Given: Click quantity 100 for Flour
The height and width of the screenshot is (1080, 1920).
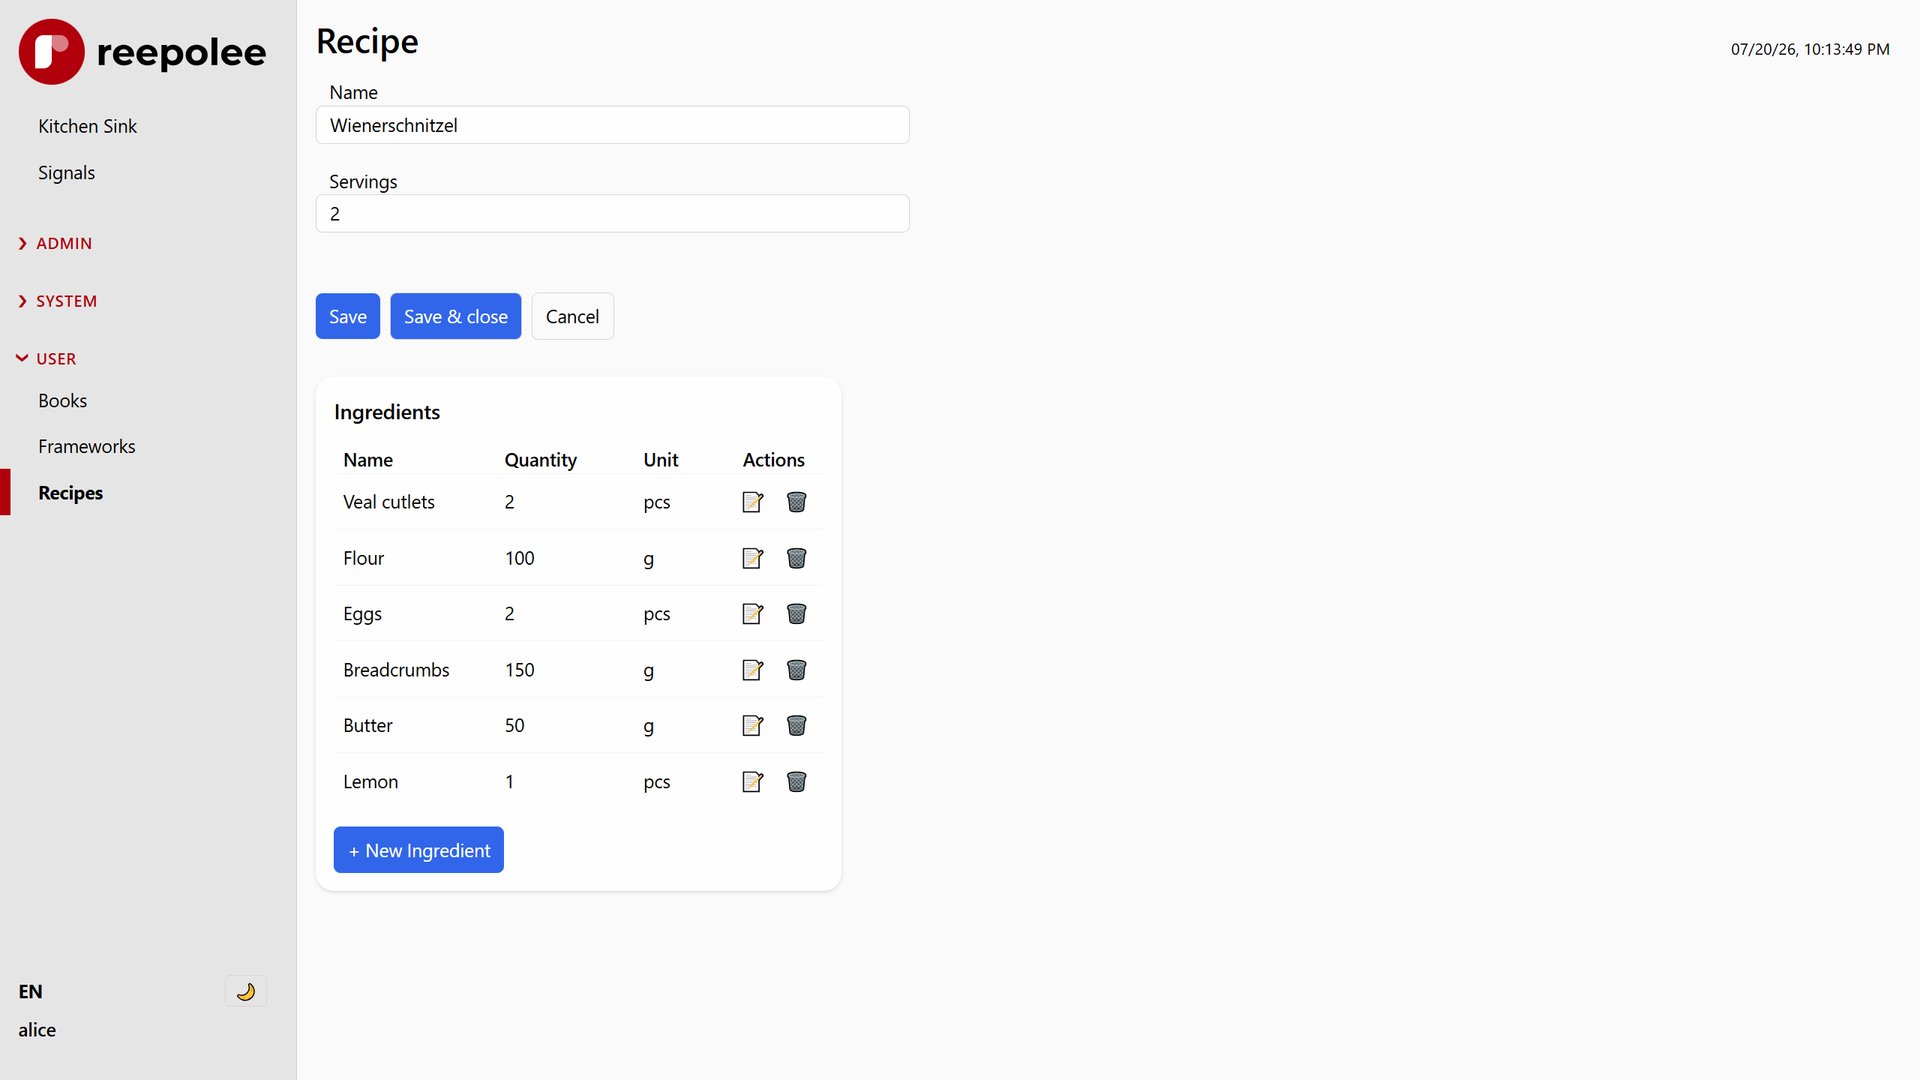Looking at the screenshot, I should (520, 558).
